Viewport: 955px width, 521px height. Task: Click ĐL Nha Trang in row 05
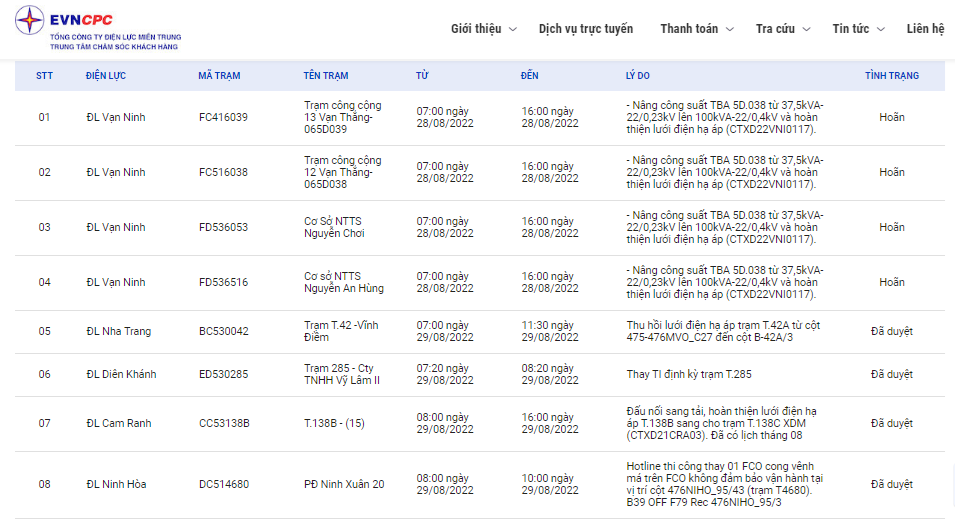pos(118,331)
